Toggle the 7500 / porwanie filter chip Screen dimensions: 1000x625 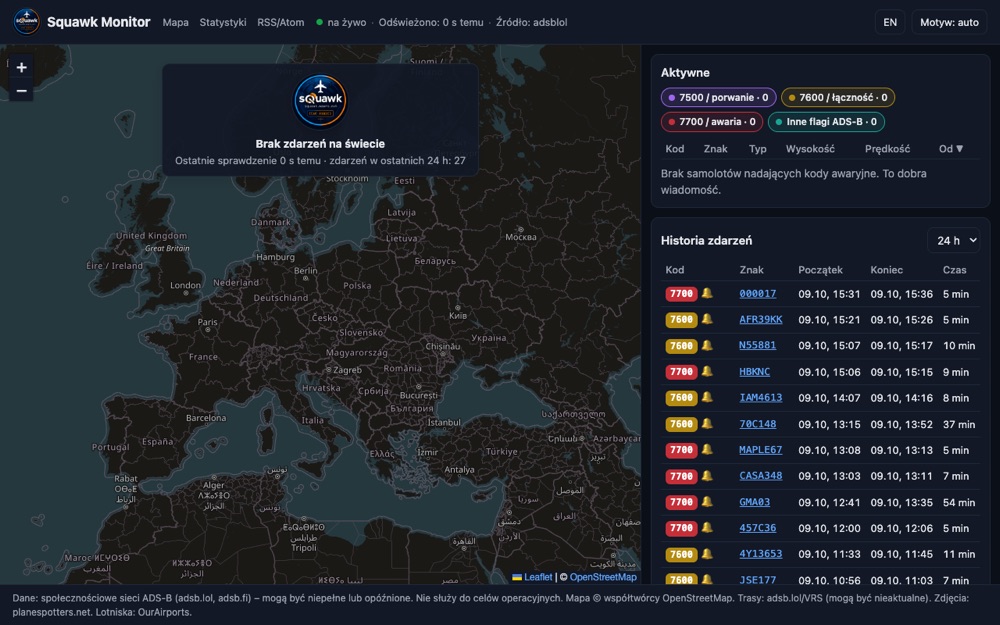click(718, 98)
